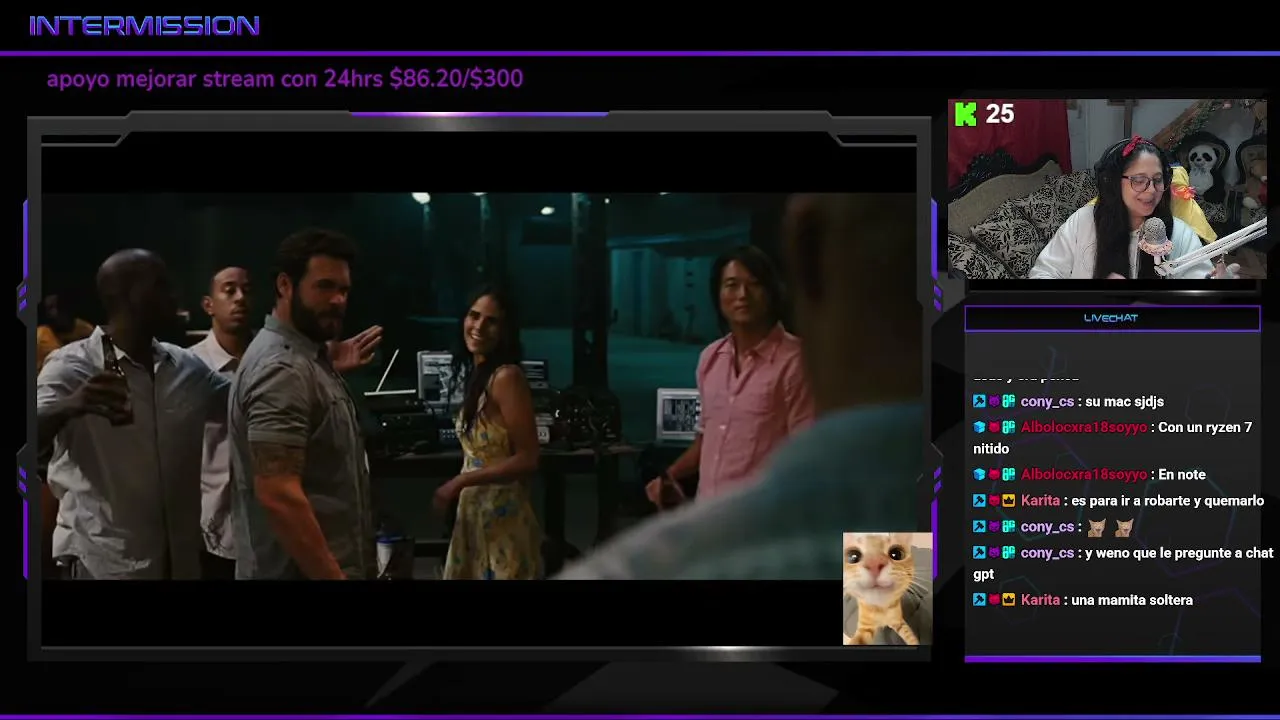This screenshot has height=720, width=1280.
Task: Click gavel badge on "una mamita soltera" message
Action: pos(979,600)
